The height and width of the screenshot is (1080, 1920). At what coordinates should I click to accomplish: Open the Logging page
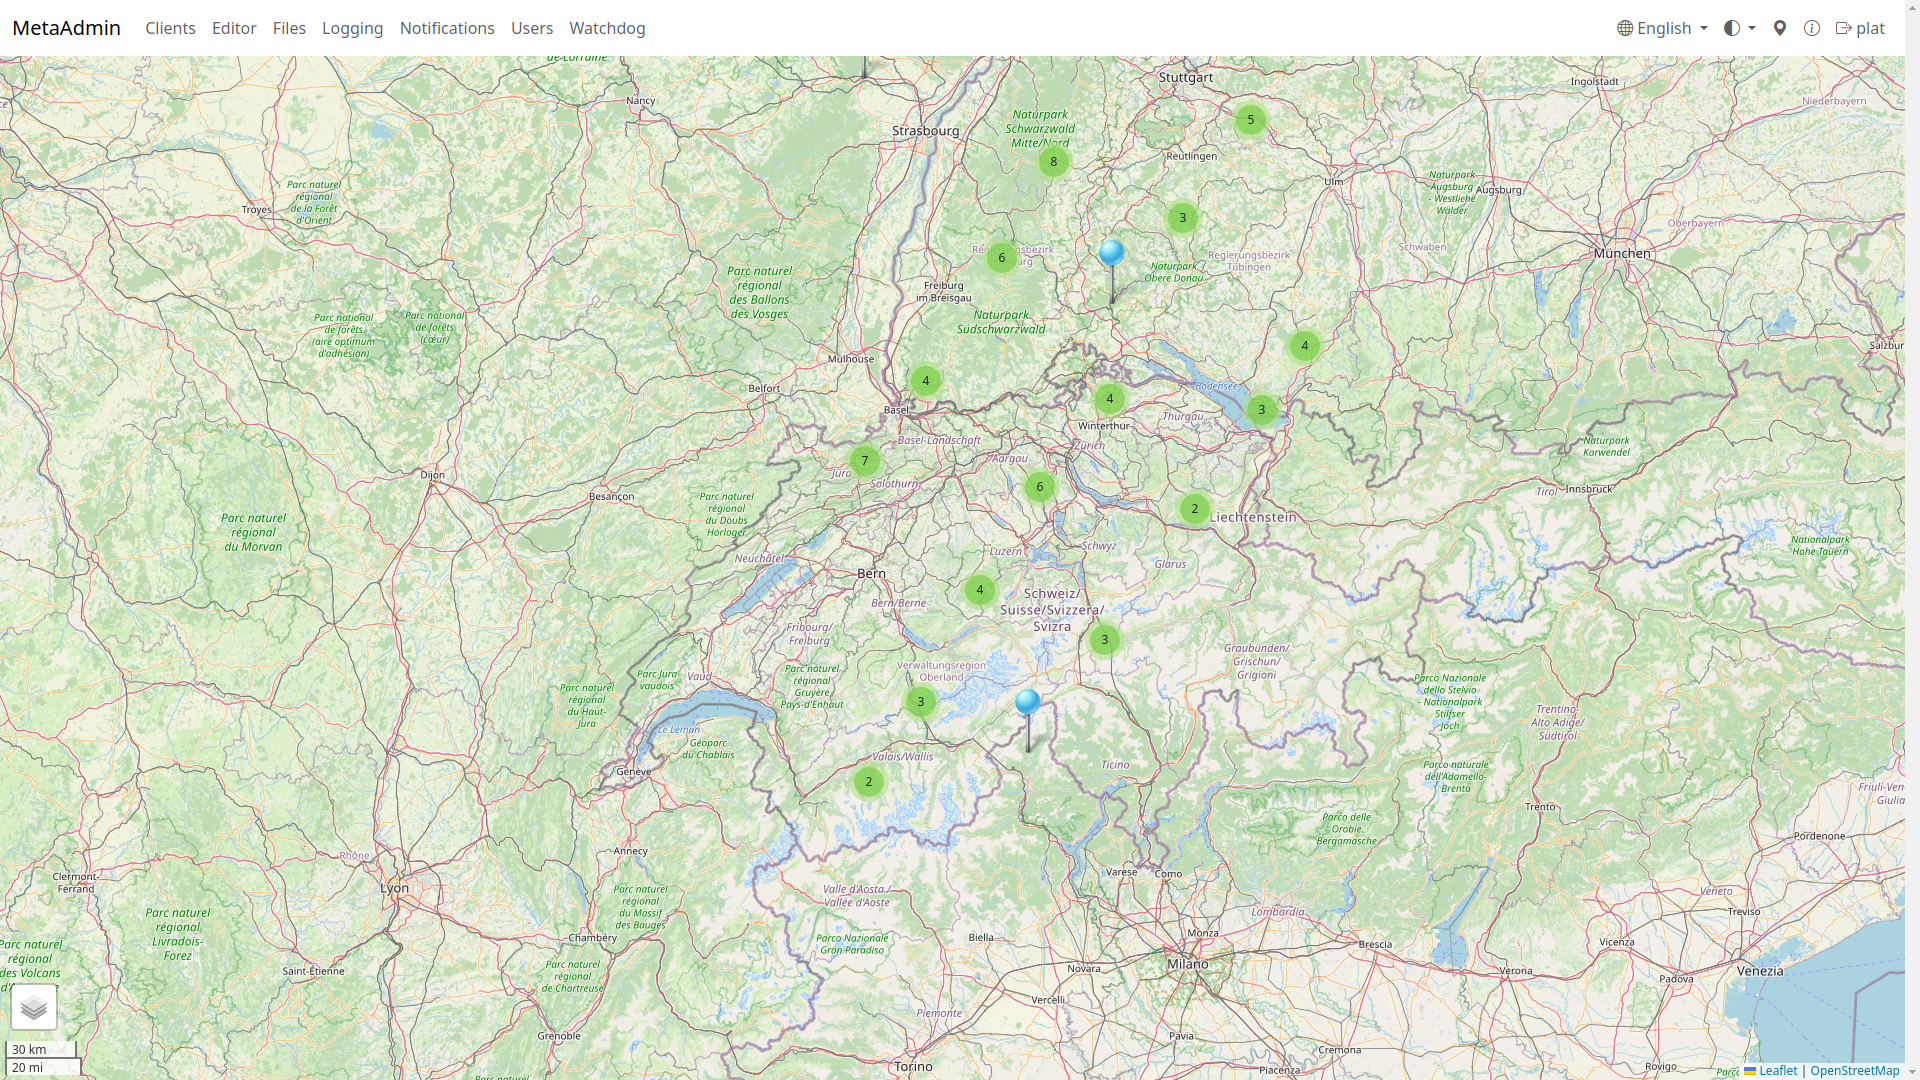pos(352,28)
